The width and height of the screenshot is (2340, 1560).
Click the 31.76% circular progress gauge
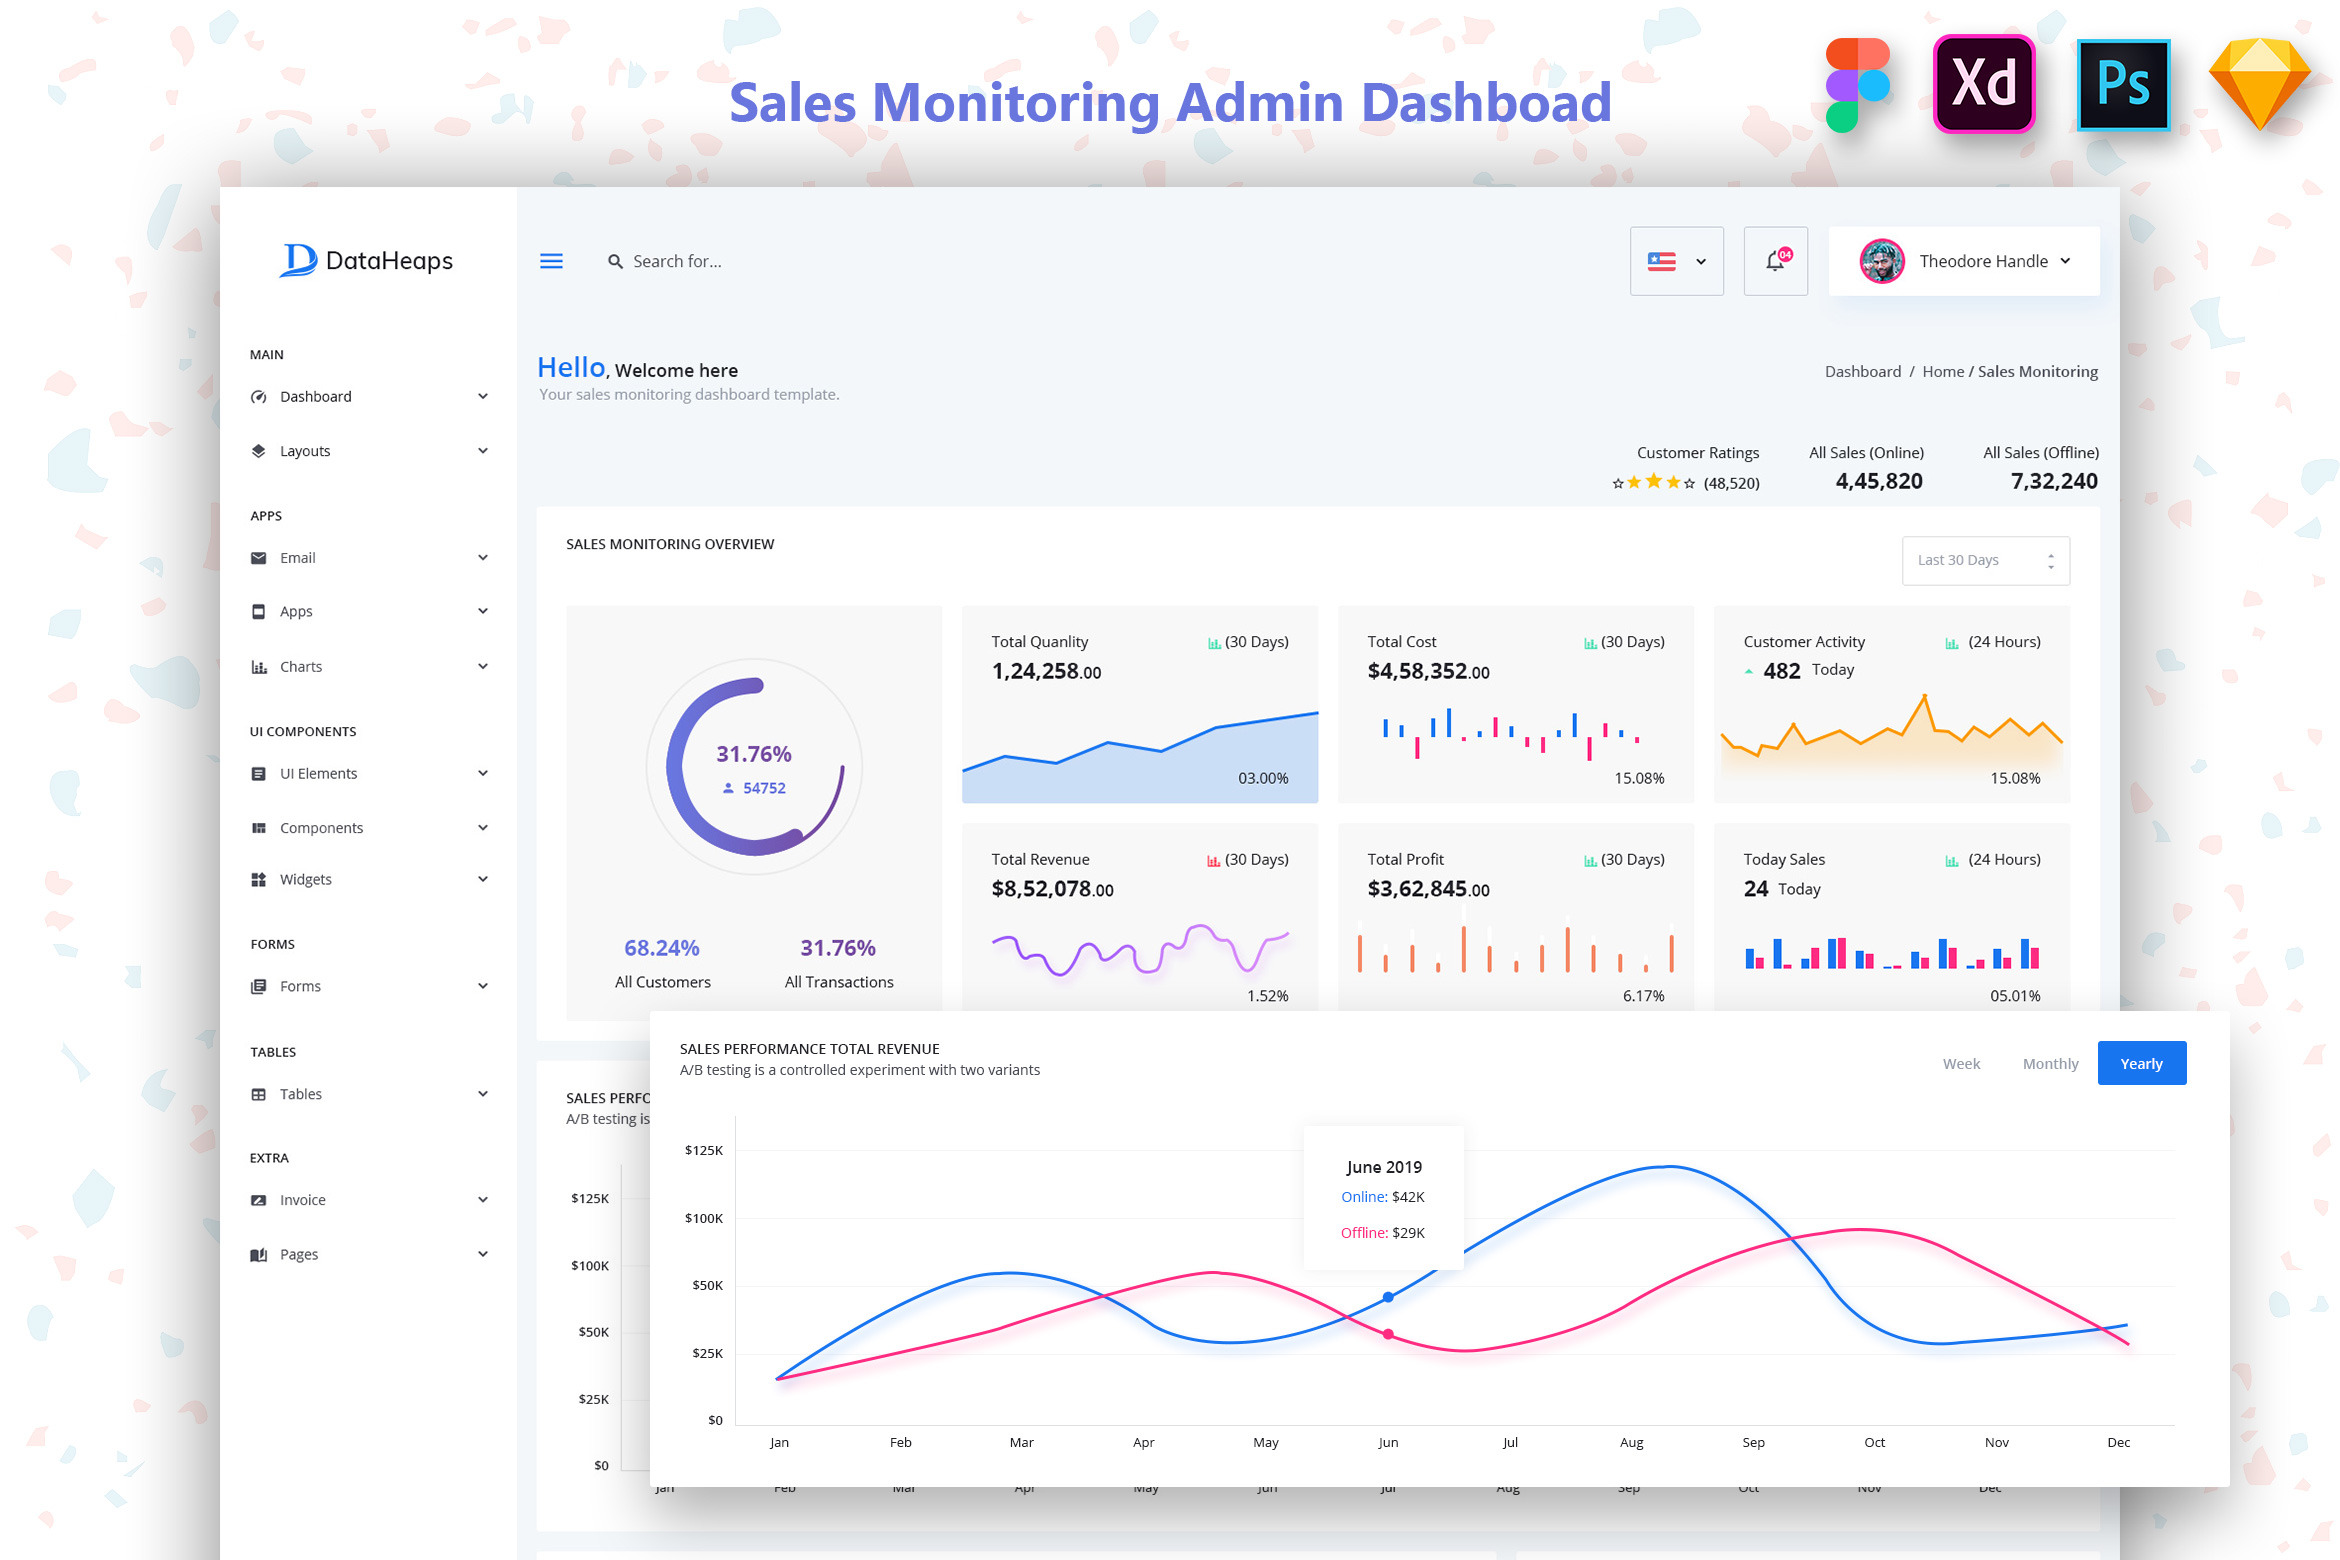(x=754, y=766)
